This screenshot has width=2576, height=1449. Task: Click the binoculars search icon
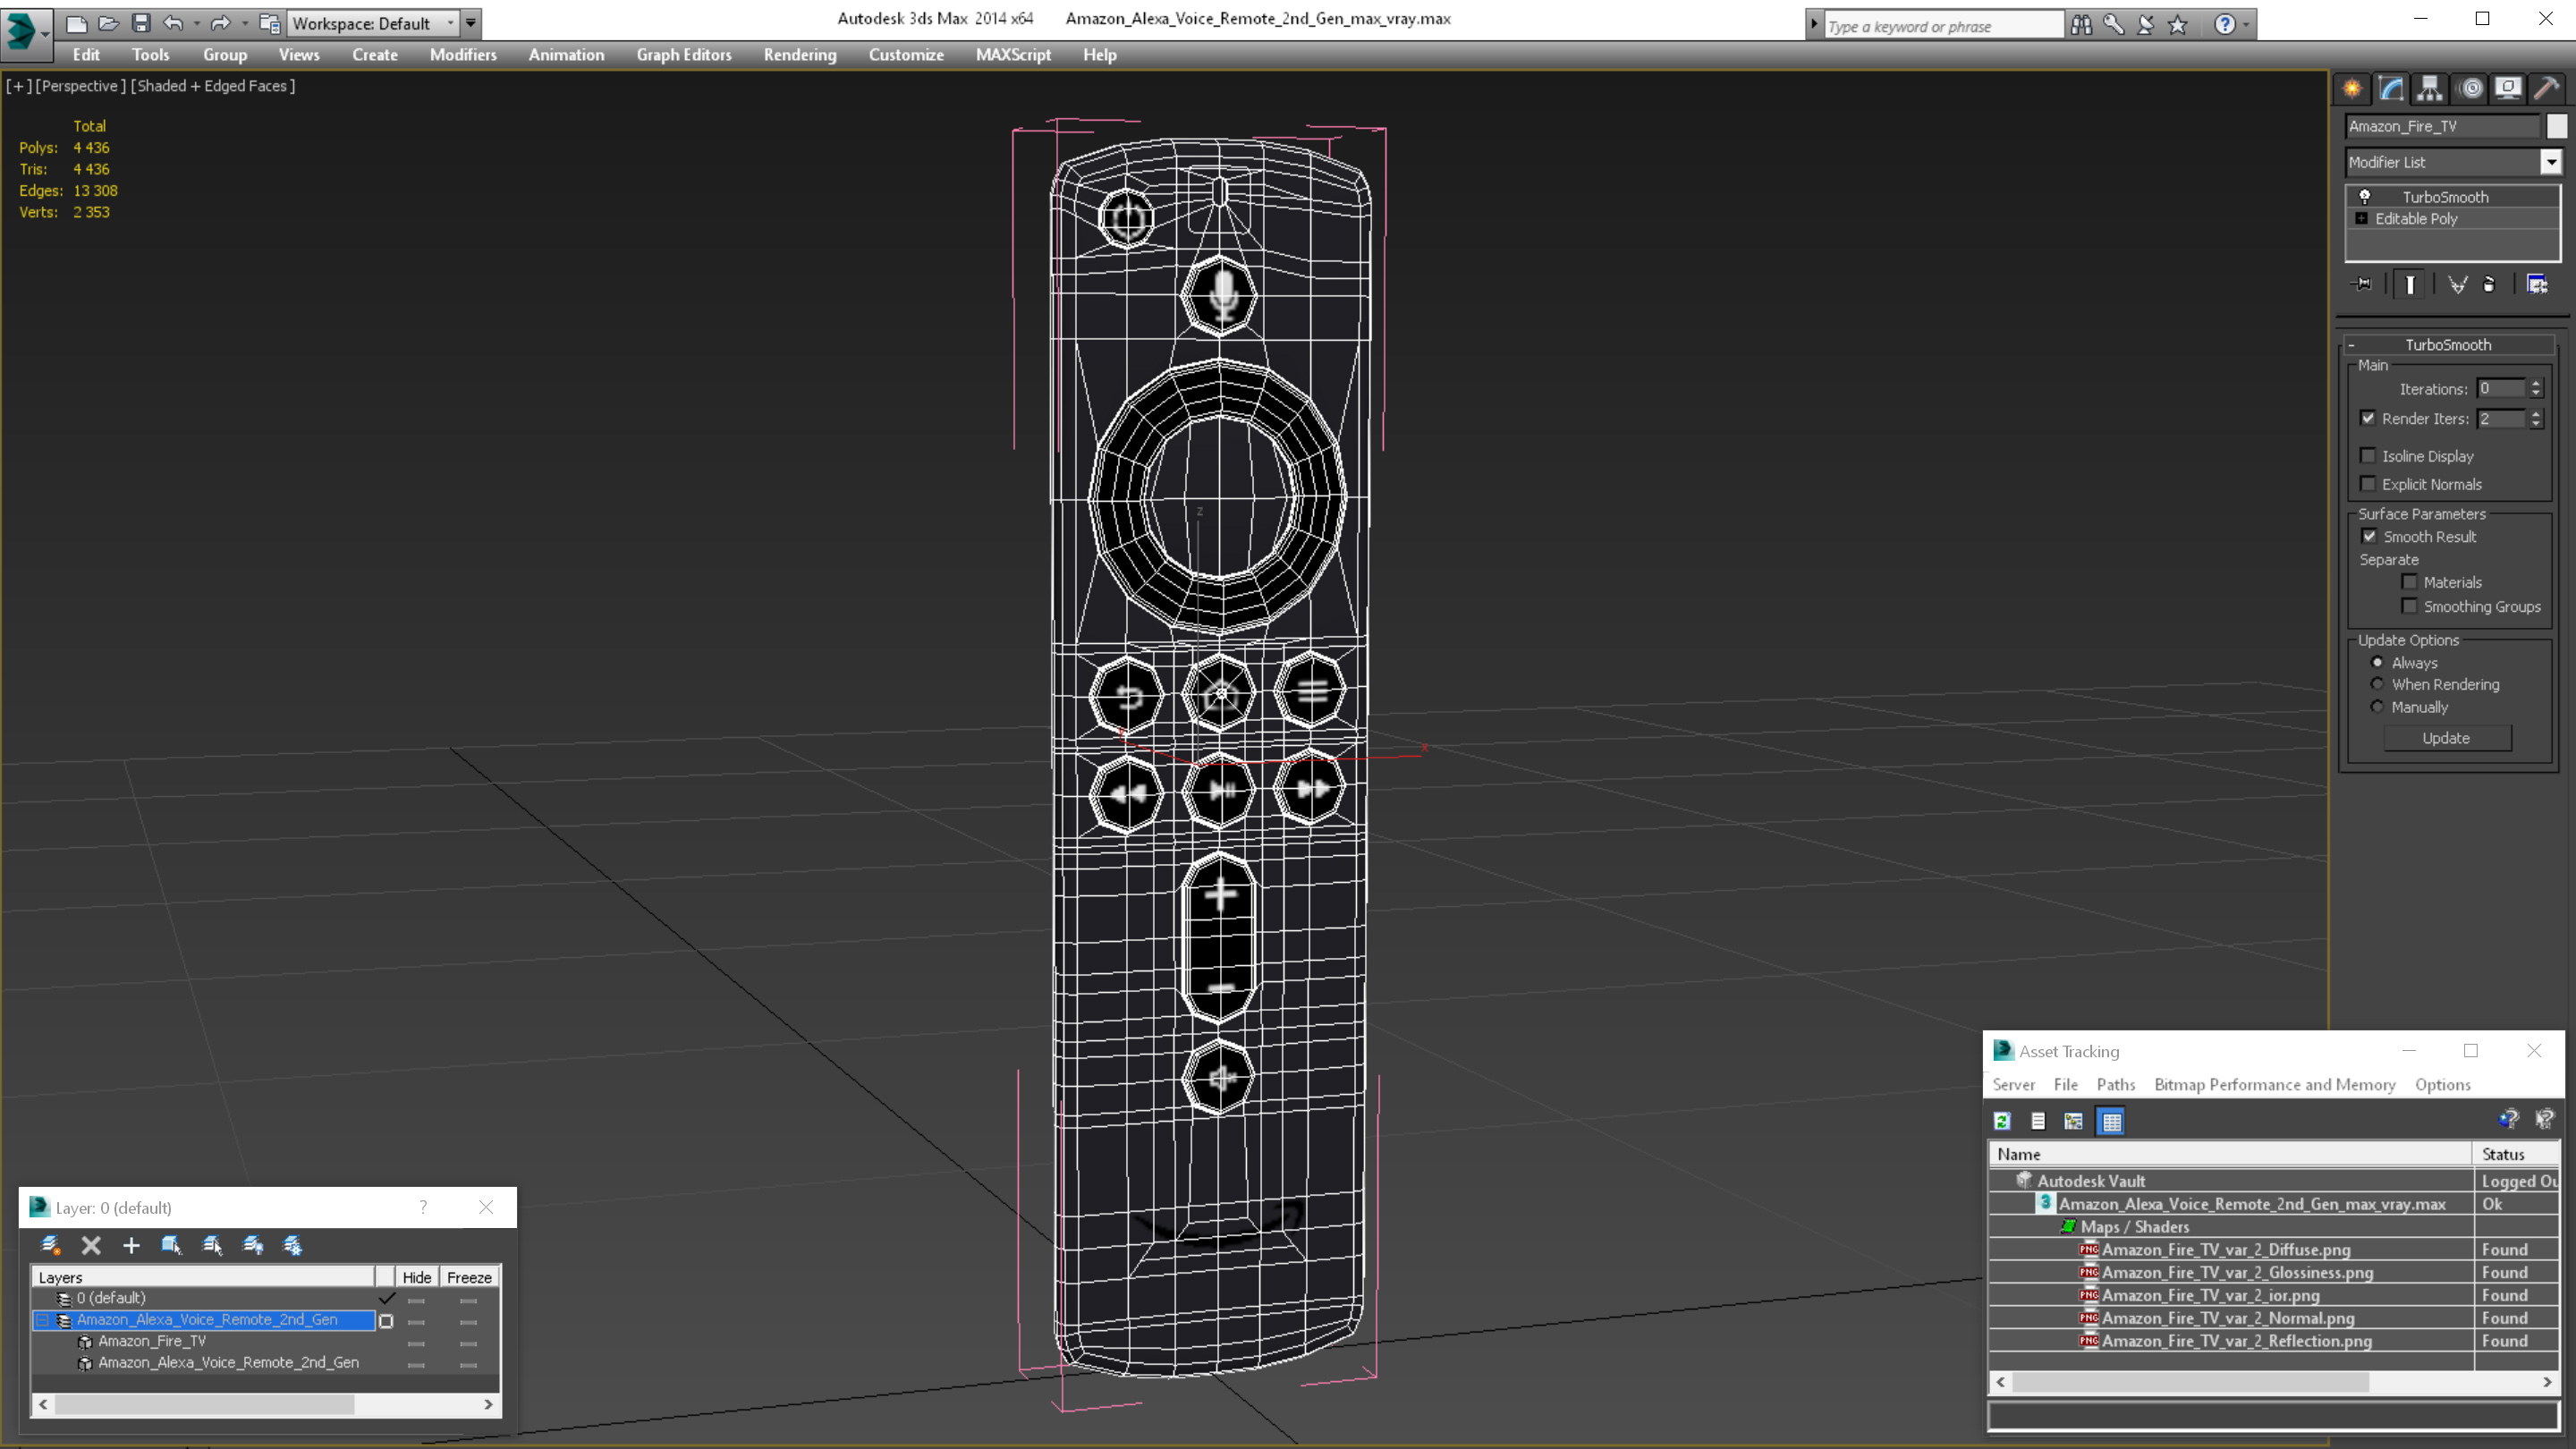pos(2081,25)
